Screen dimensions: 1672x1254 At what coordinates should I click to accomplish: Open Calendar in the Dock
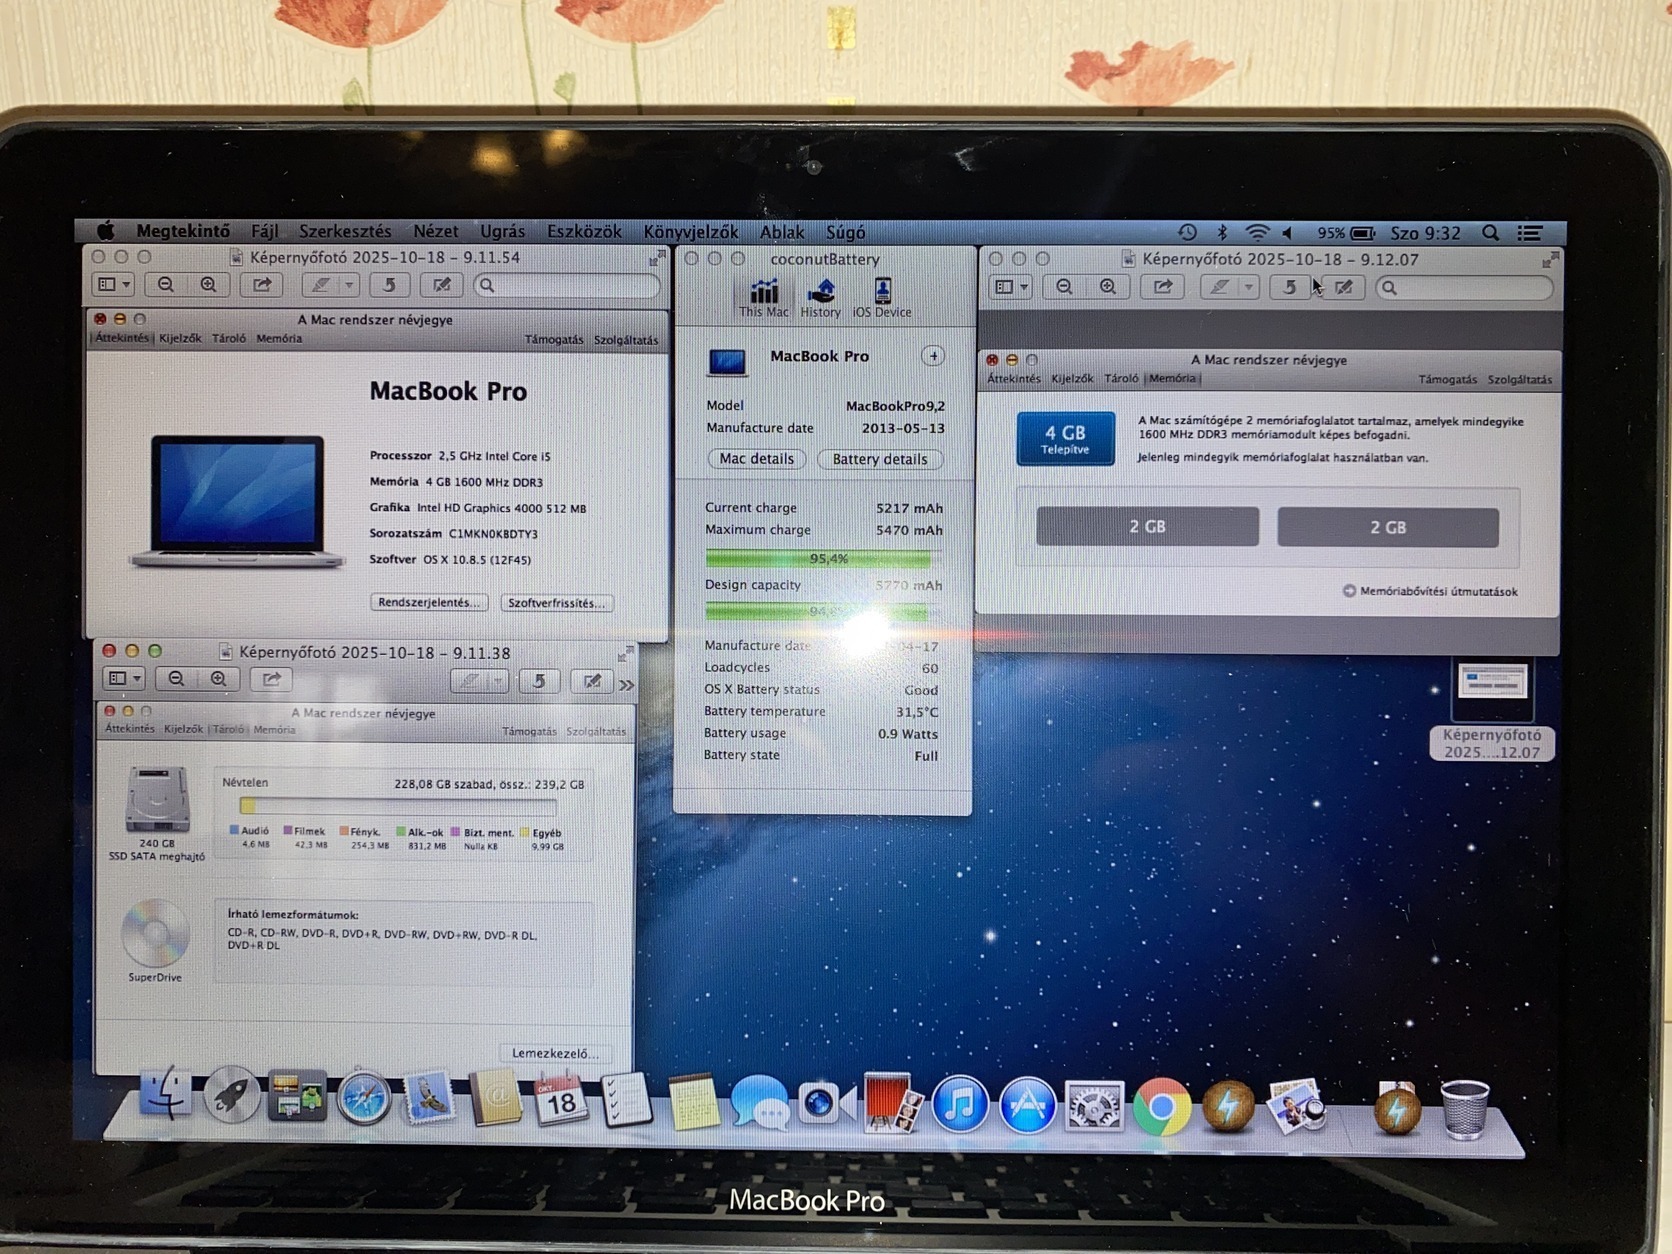560,1100
